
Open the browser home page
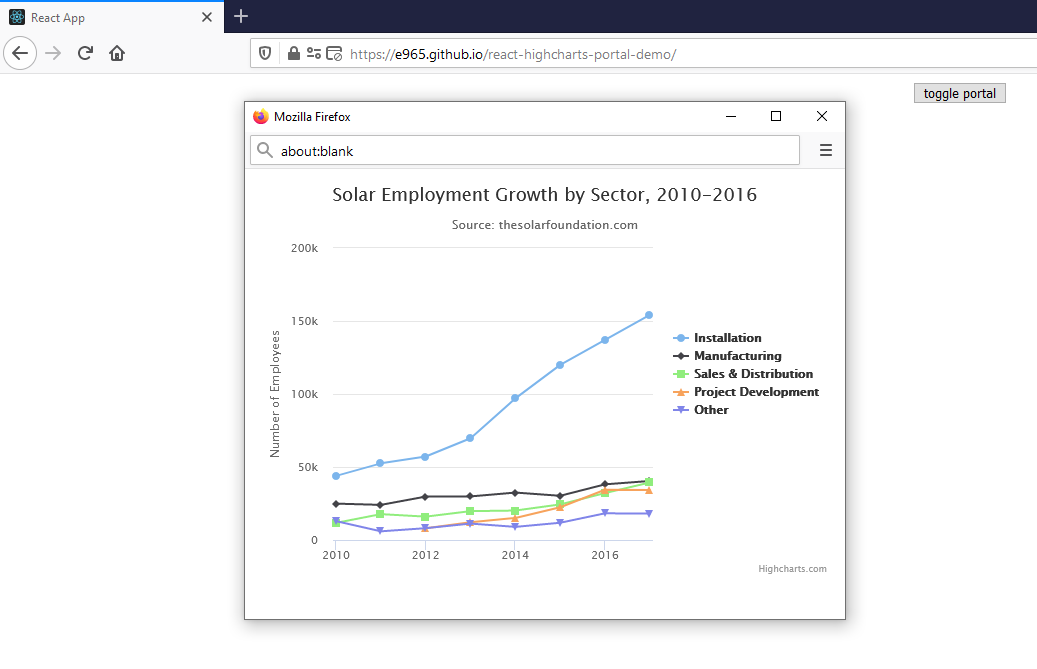116,53
